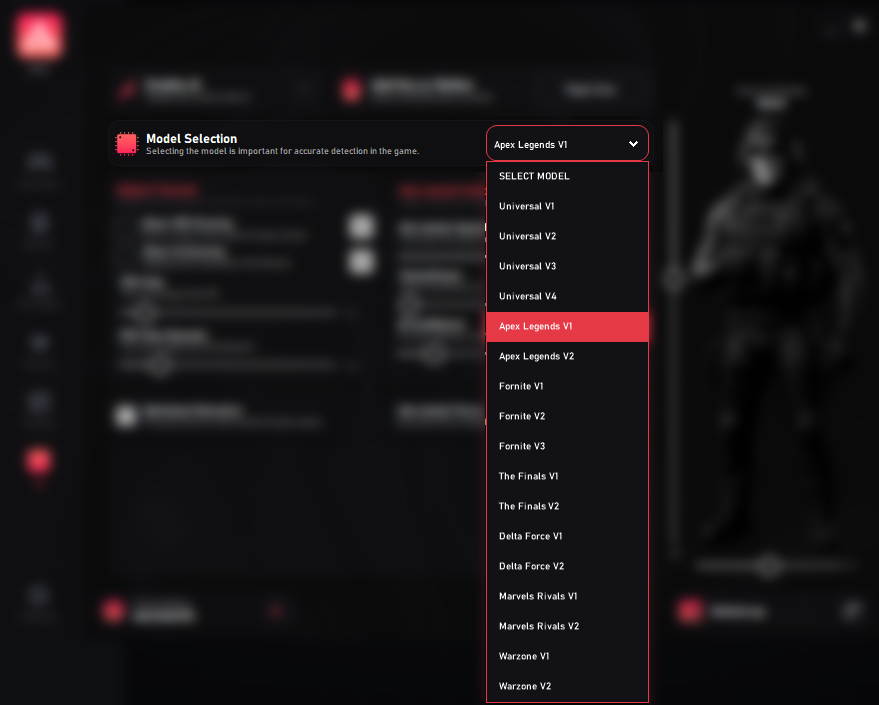Choose Marvels Rivals V1 model

point(567,596)
